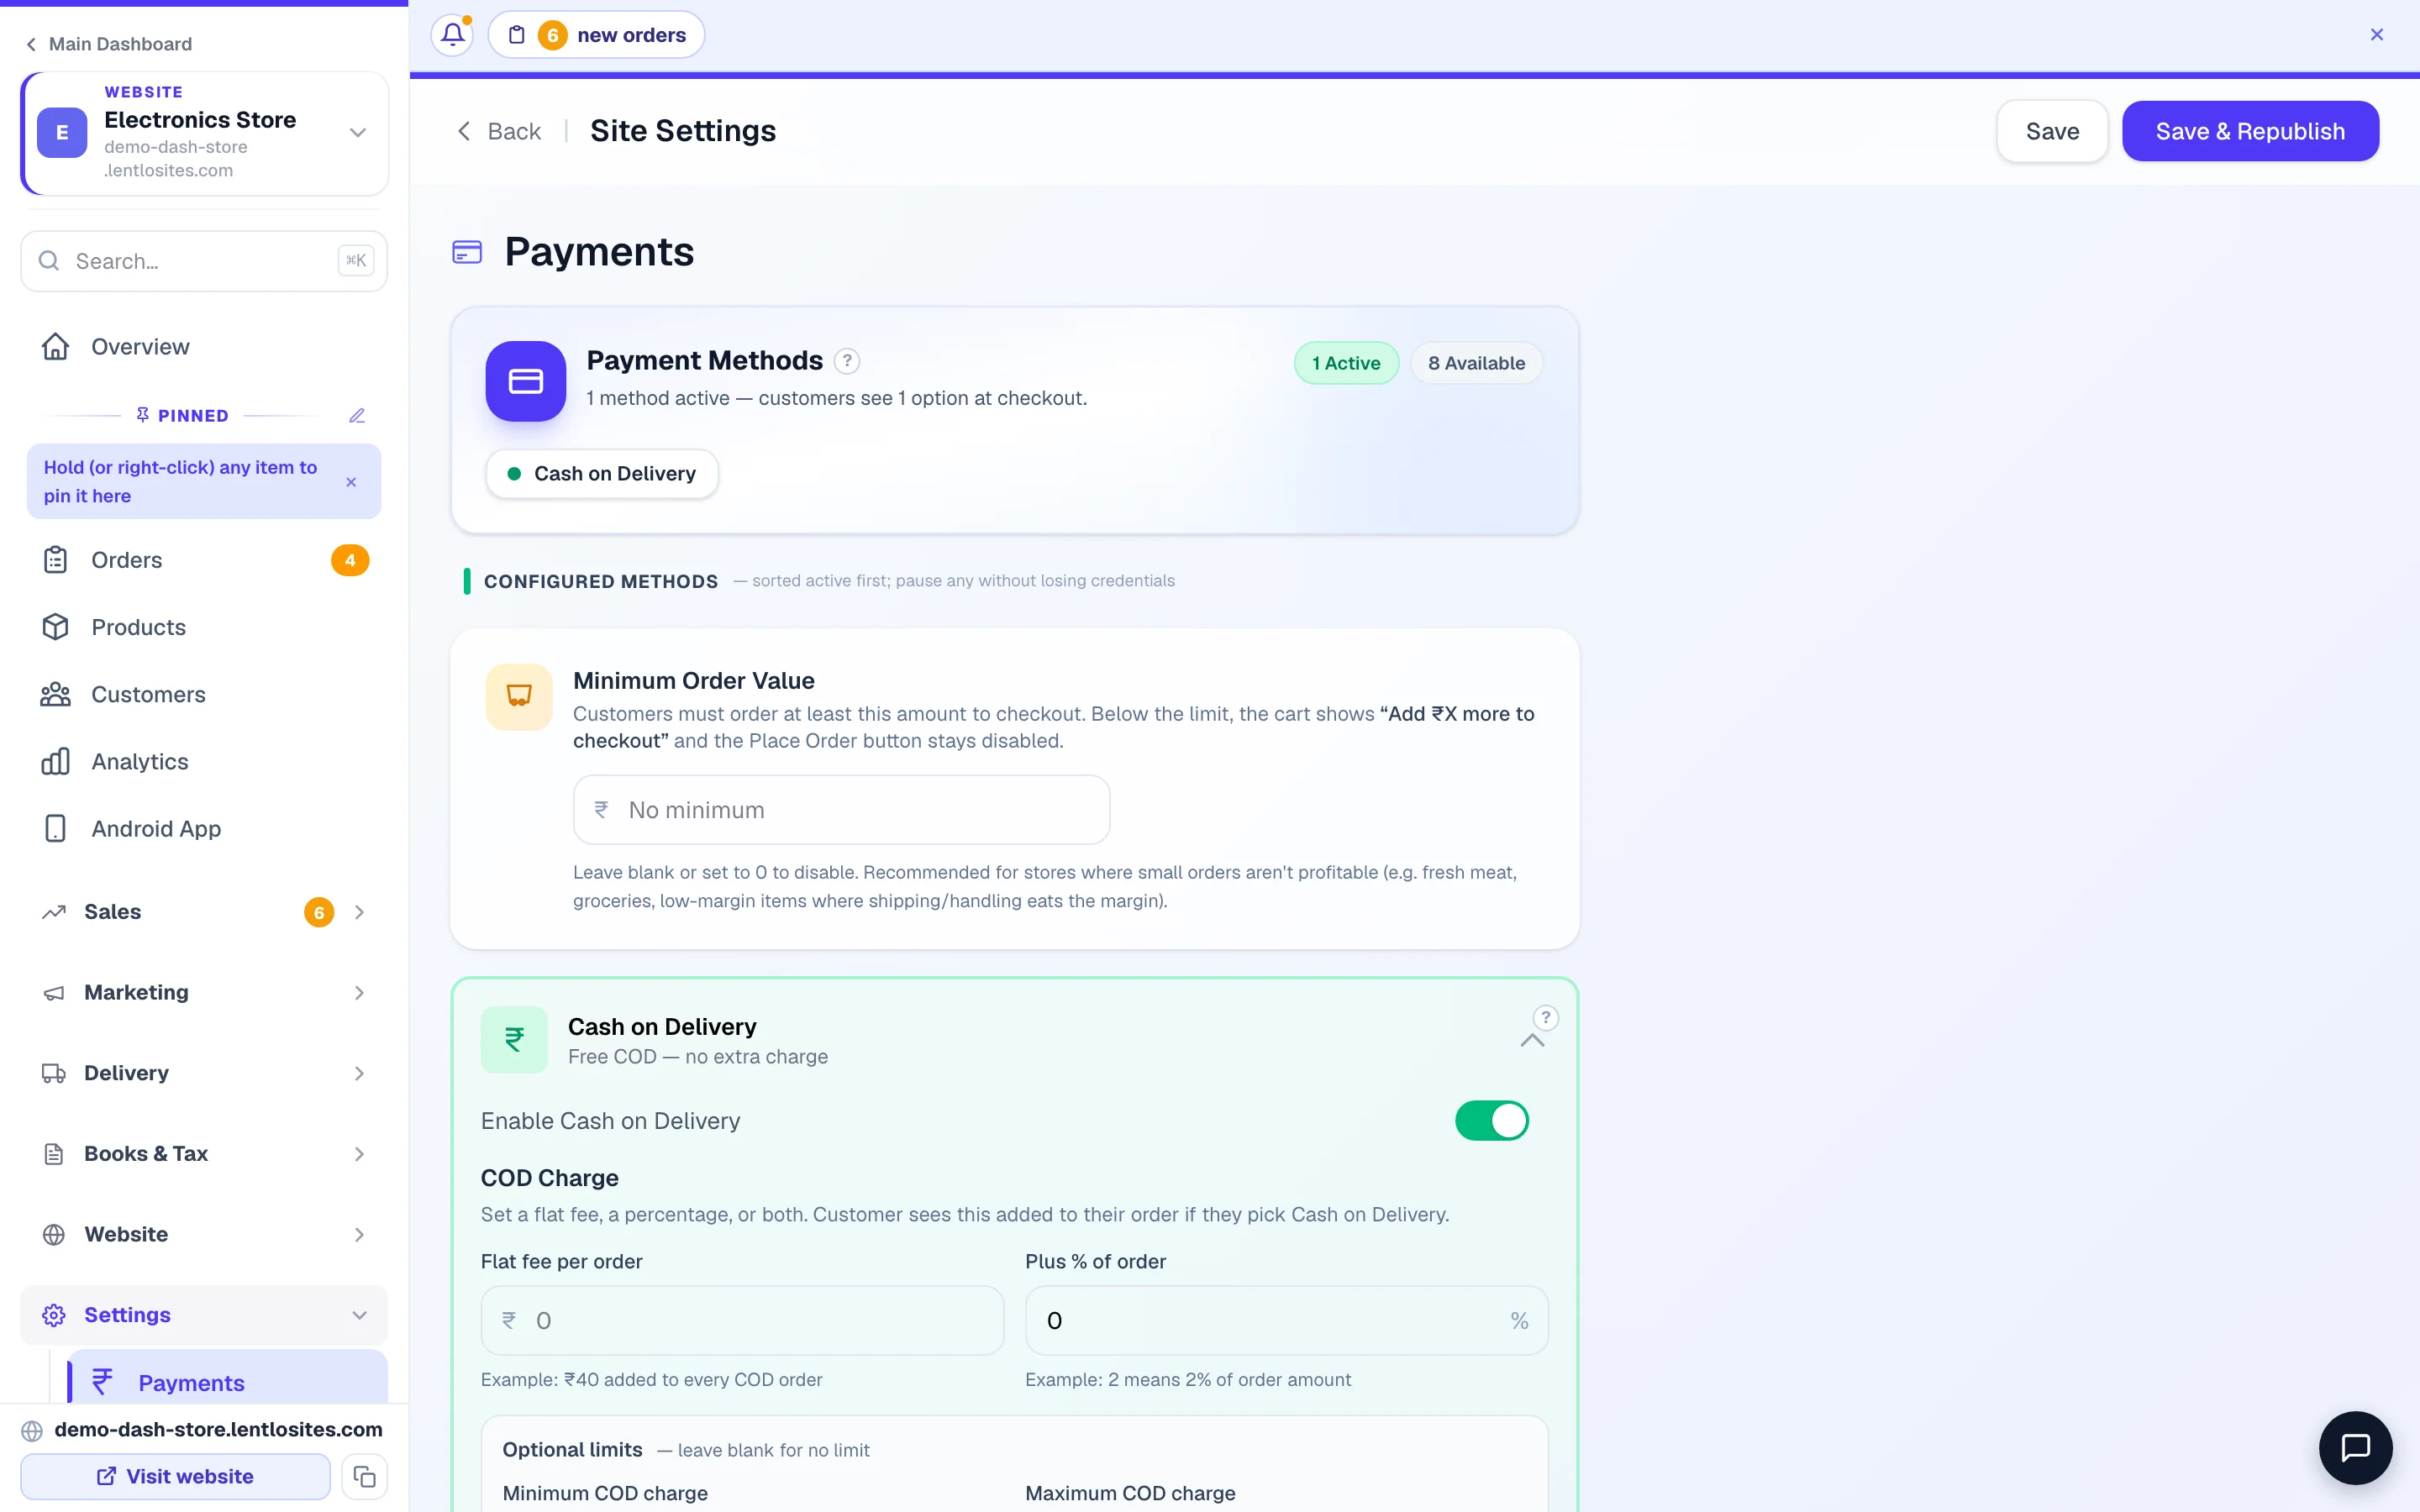Image resolution: width=2420 pixels, height=1512 pixels.
Task: Click Save & Republish
Action: point(2250,131)
